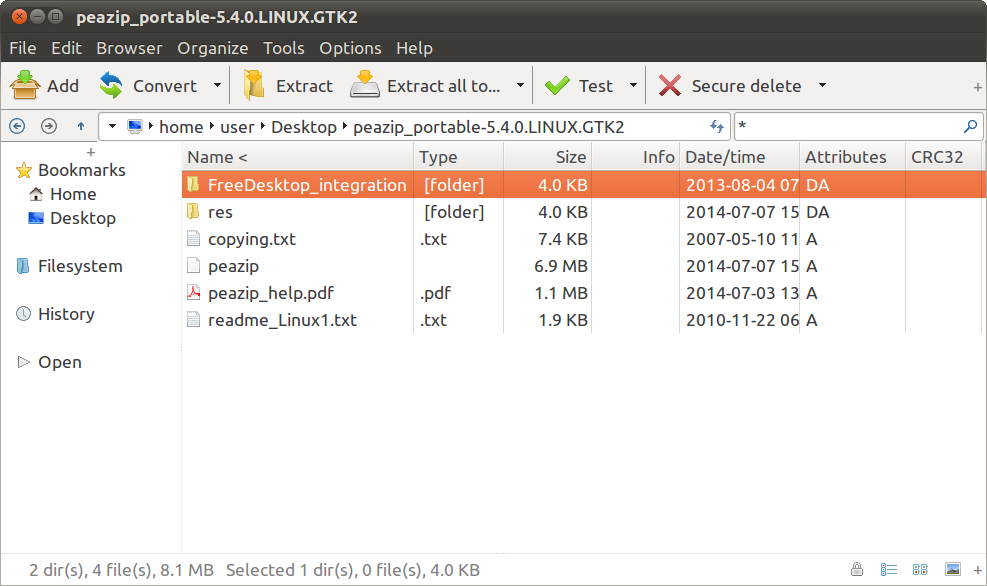The image size is (987, 586).
Task: Sort by Type column header
Action: click(459, 157)
